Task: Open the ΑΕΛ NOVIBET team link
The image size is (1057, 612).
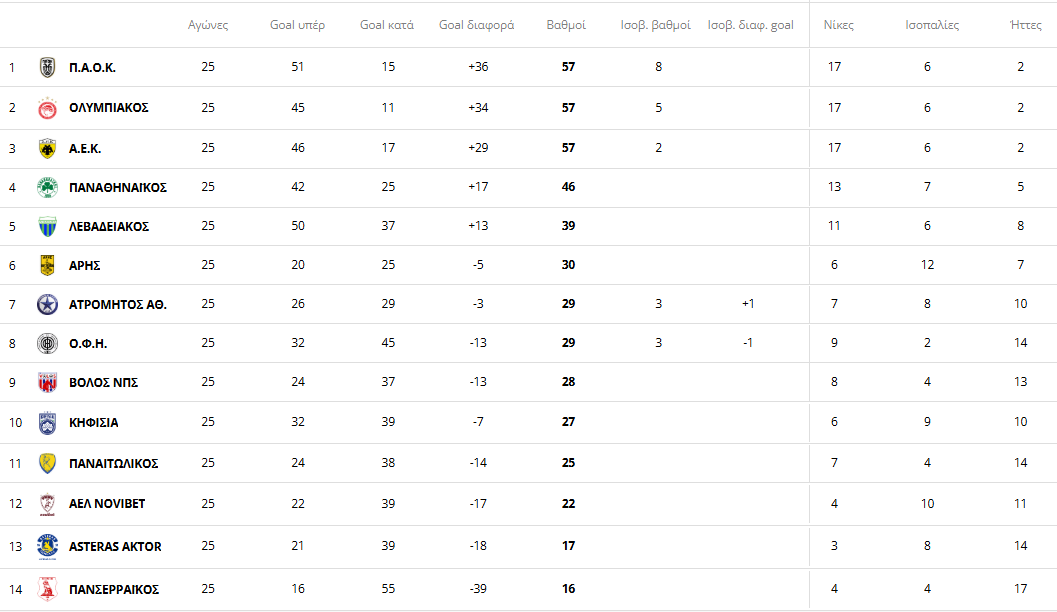Action: tap(108, 503)
